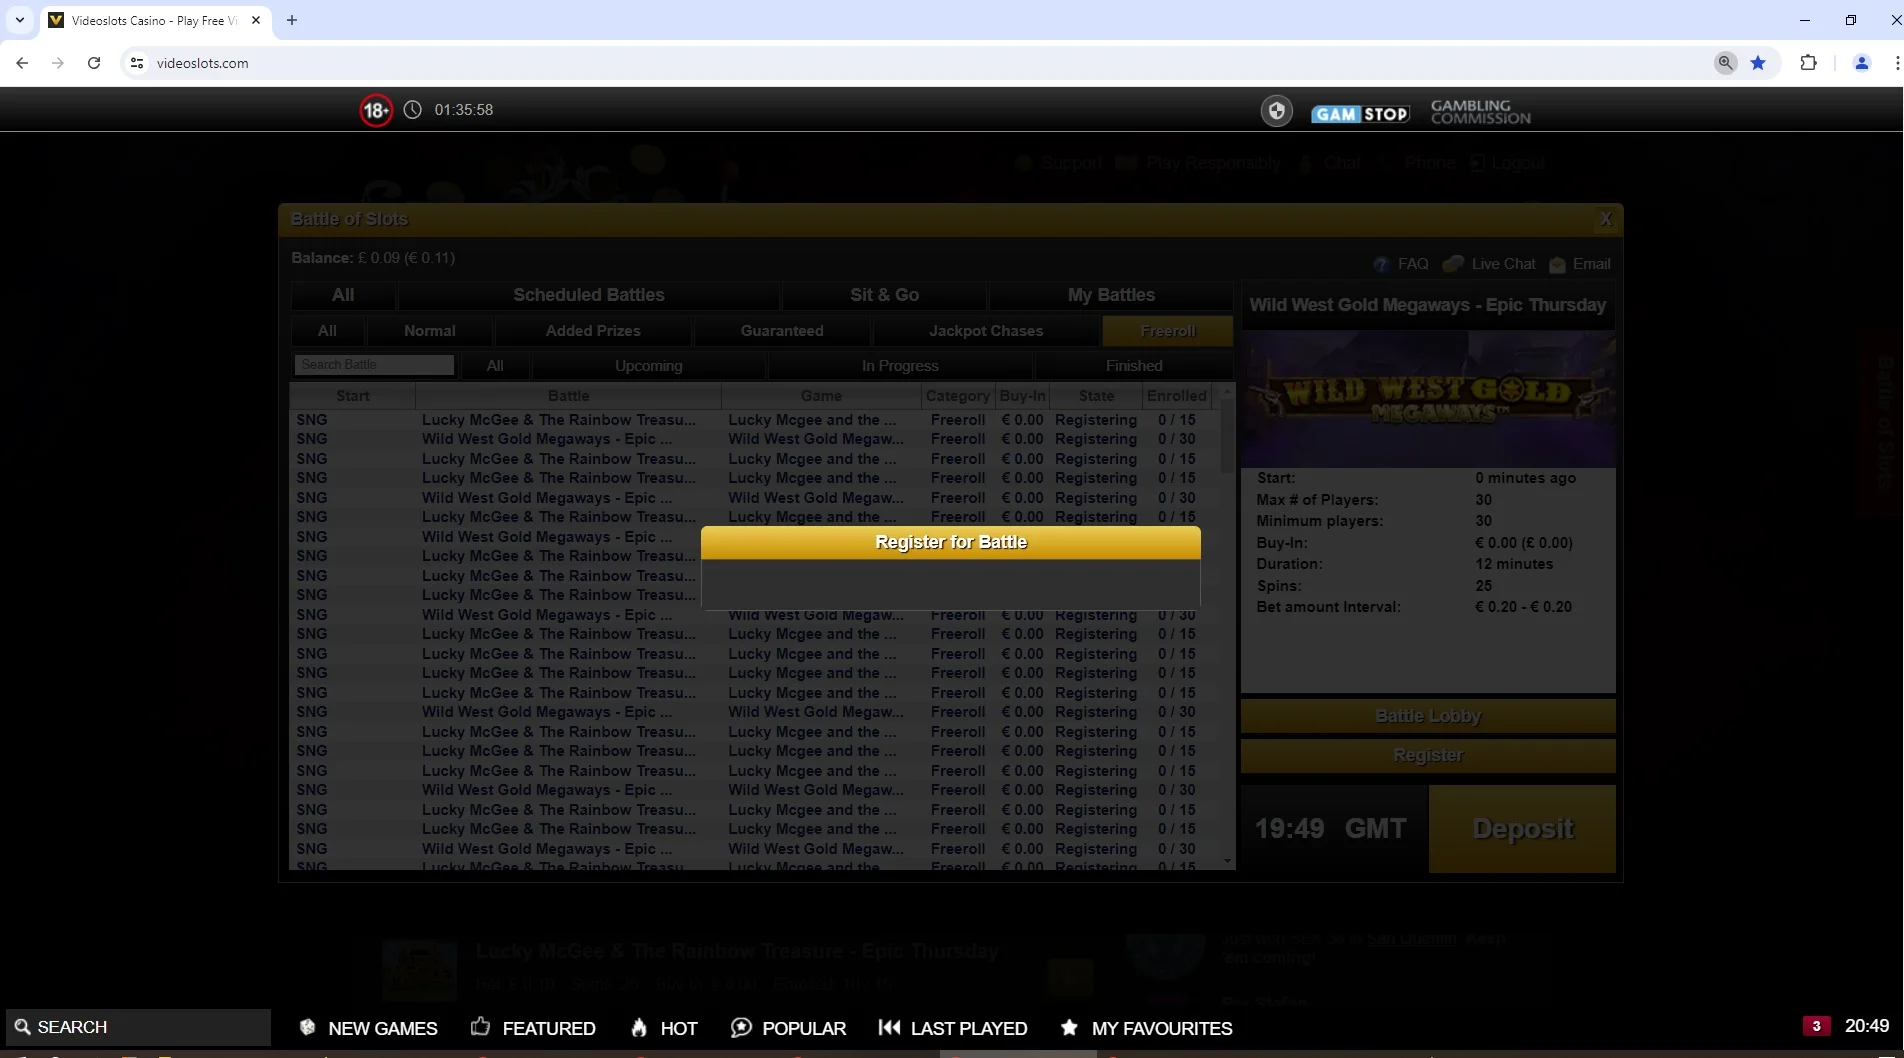Open the Email support link
1904x1058 pixels.
pyautogui.click(x=1580, y=264)
